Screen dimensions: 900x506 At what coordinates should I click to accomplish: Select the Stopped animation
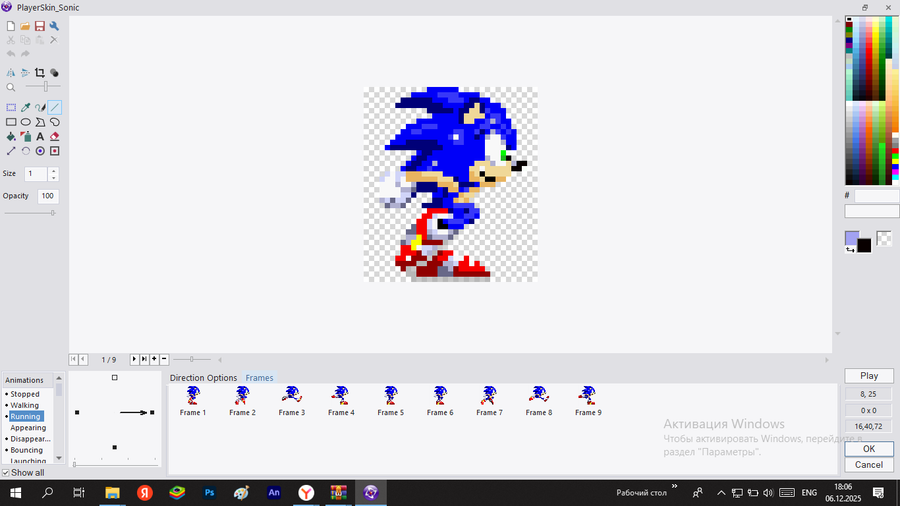pyautogui.click(x=25, y=394)
